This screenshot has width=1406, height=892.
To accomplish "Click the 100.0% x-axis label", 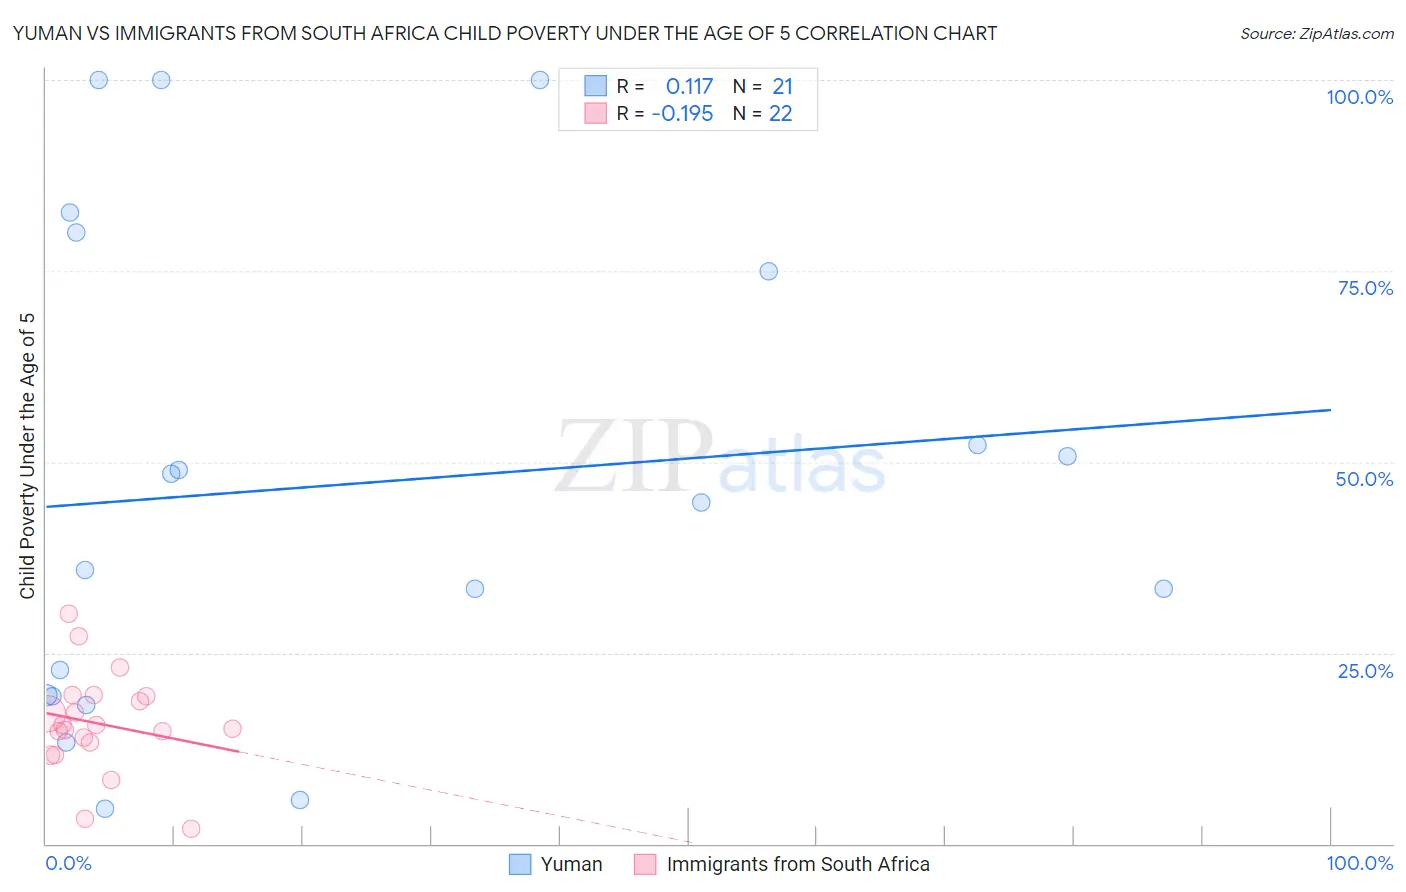I will click(1359, 863).
